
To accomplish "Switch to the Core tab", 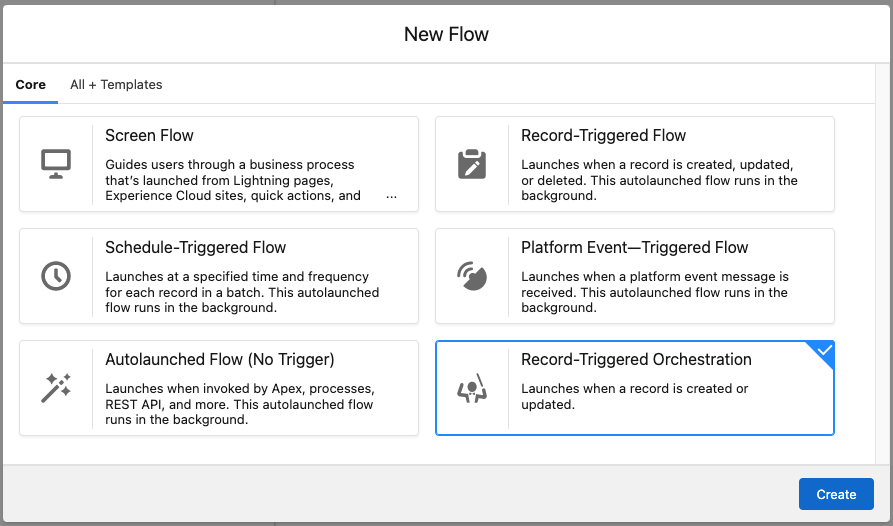I will click(30, 85).
